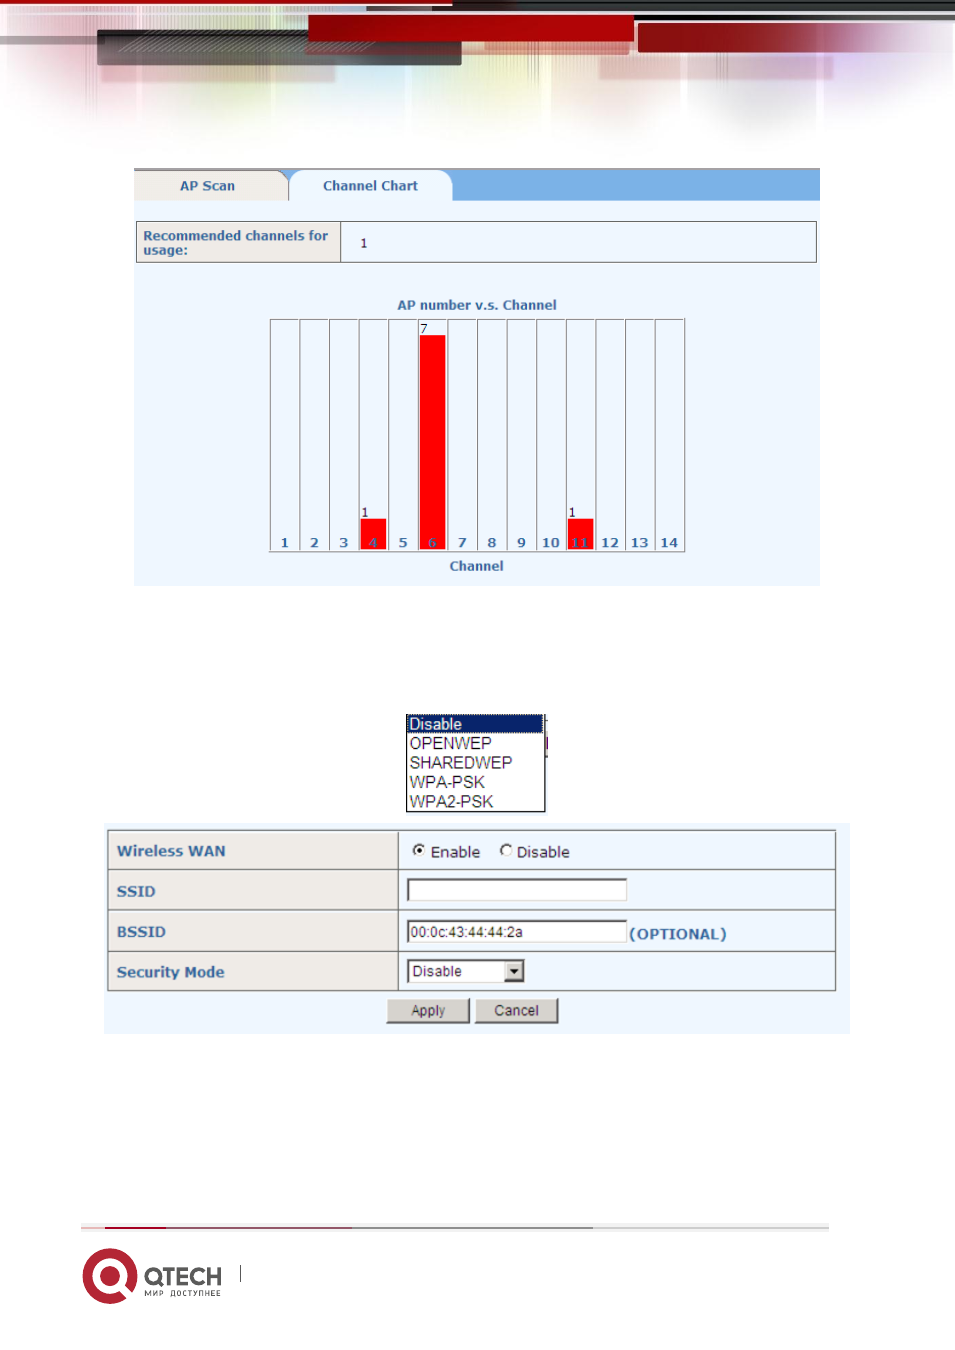Click channel label 8 on chart axis
This screenshot has width=955, height=1350.
pos(492,543)
